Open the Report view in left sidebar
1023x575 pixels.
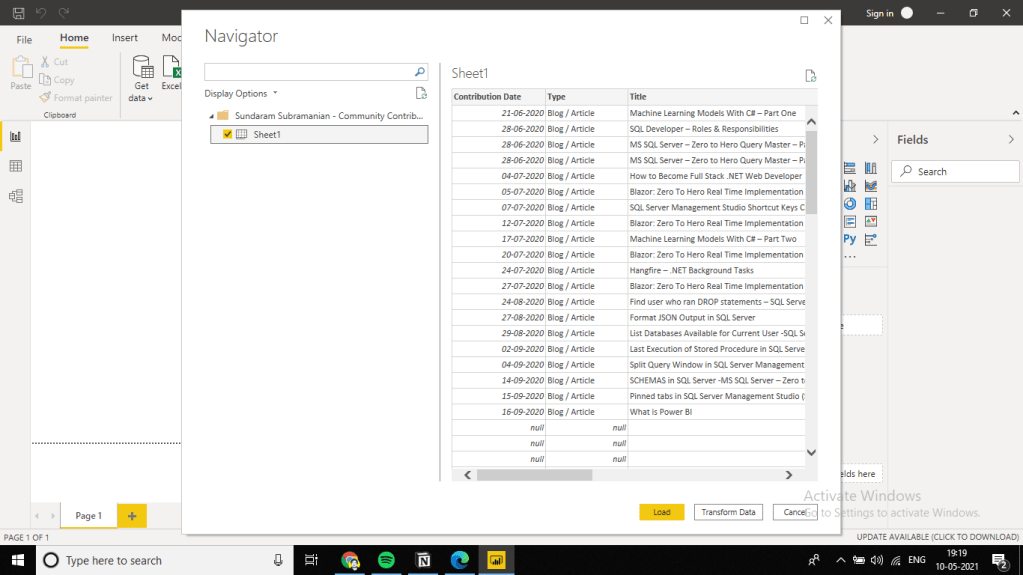15,137
